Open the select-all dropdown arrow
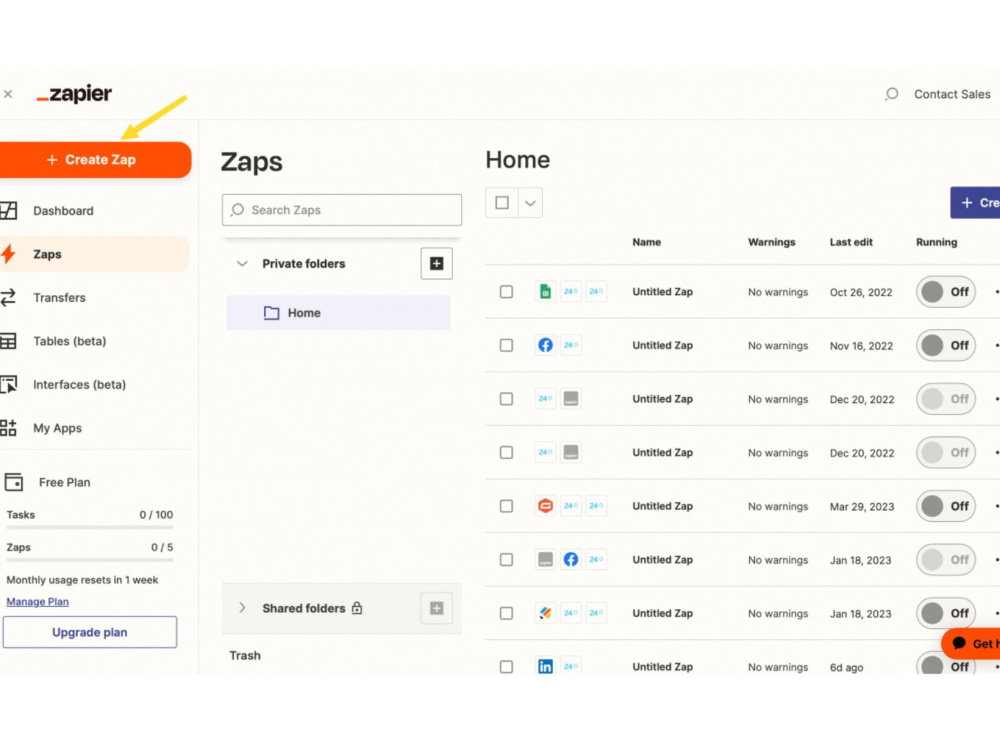This screenshot has width=1000, height=750. [x=530, y=203]
